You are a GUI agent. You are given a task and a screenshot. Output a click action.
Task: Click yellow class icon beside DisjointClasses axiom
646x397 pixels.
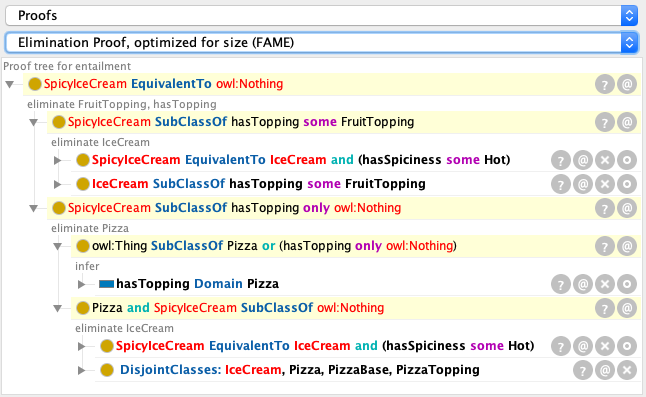pos(107,370)
